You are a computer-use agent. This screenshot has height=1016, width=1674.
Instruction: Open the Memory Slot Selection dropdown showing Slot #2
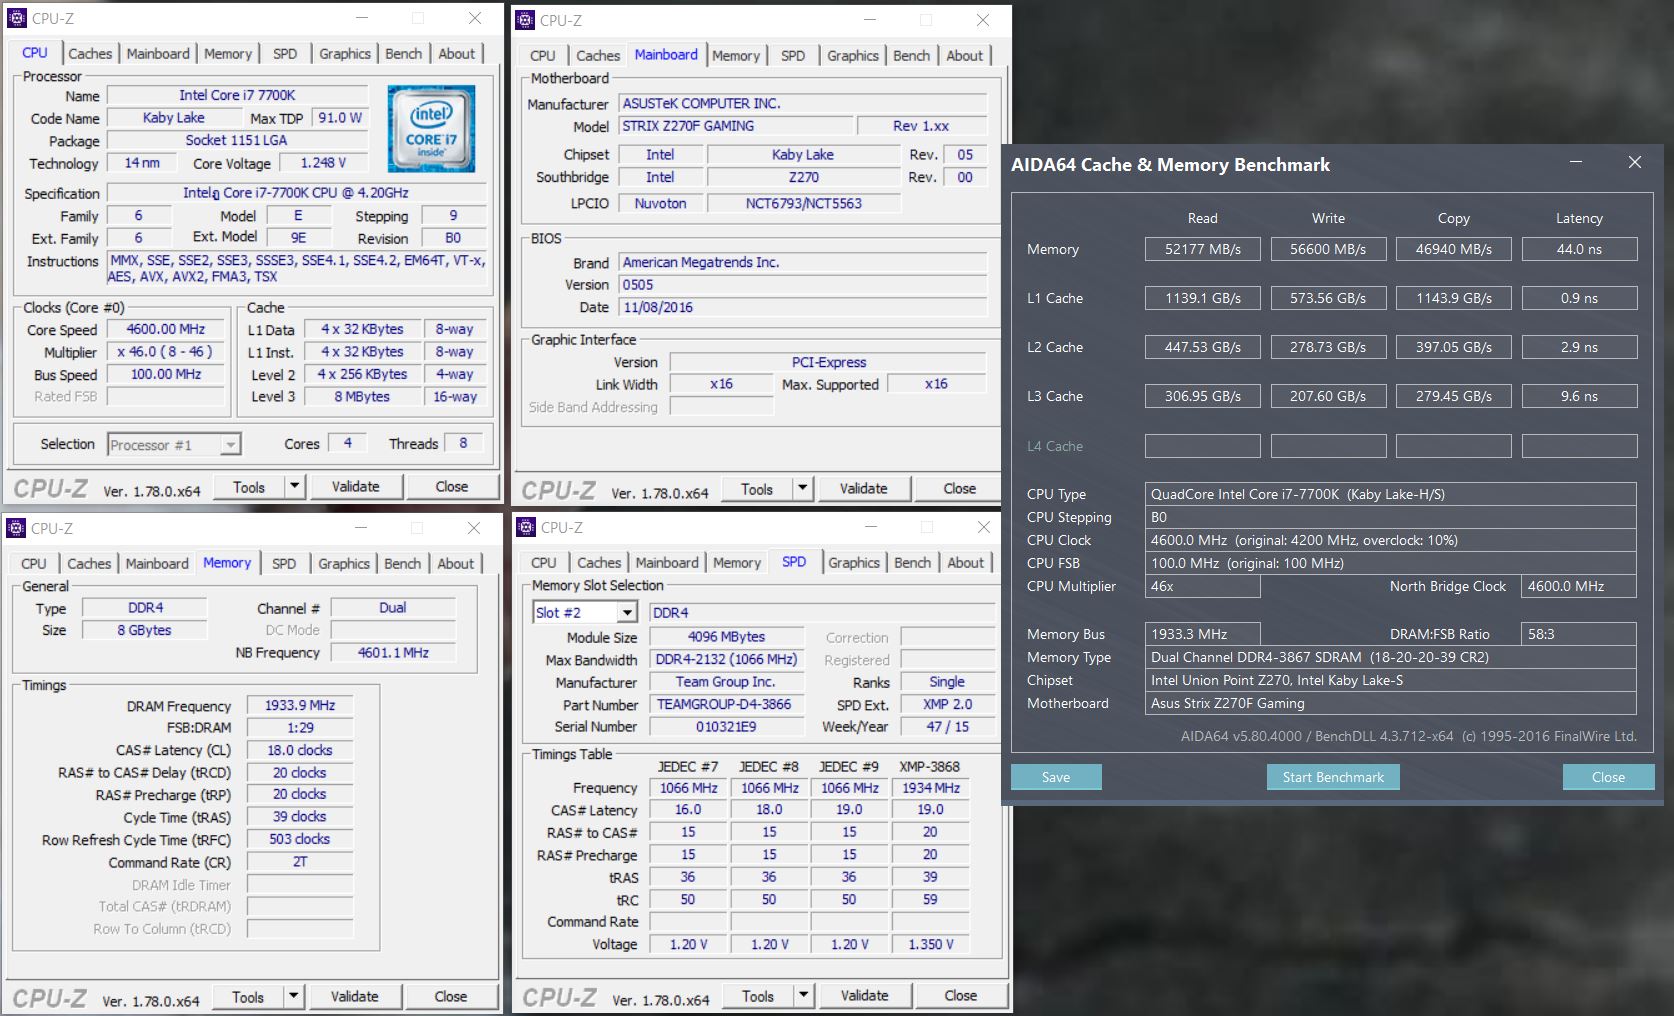[x=627, y=613]
